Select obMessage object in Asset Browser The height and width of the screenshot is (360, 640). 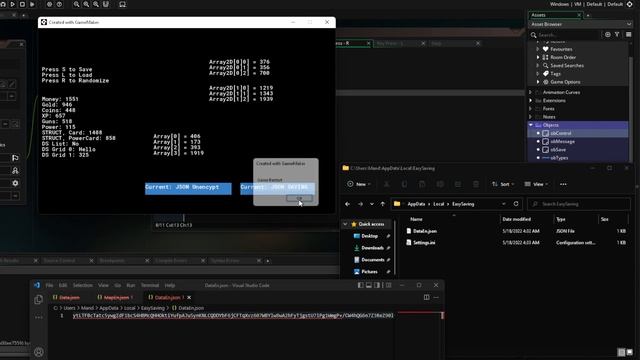(562, 141)
